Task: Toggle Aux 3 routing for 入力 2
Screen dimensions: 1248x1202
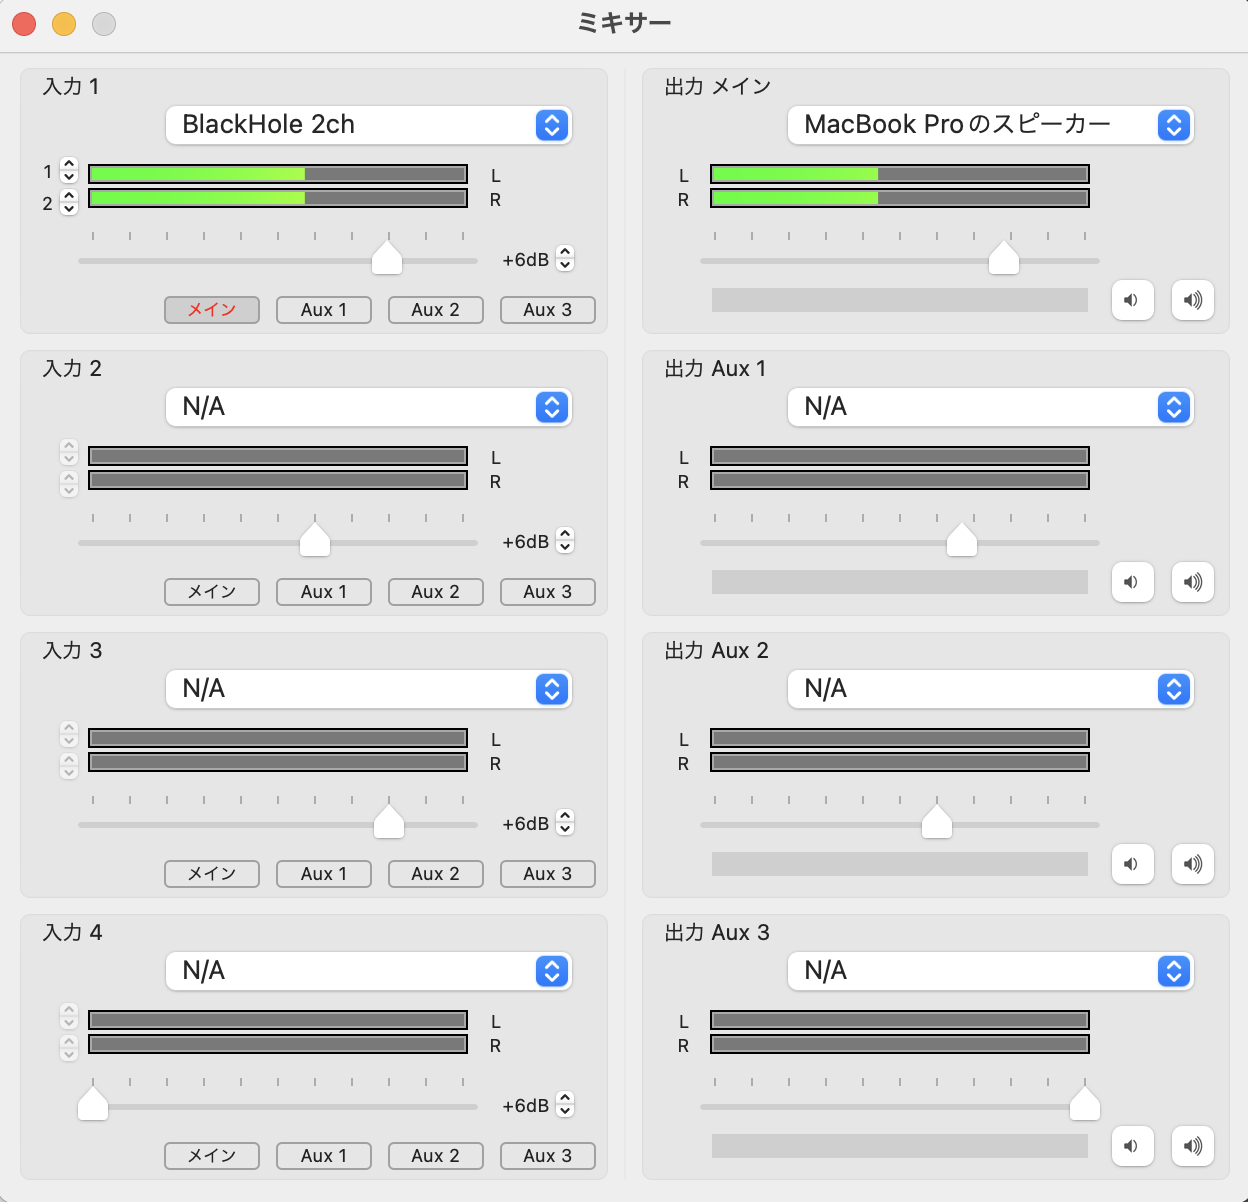Action: [548, 592]
